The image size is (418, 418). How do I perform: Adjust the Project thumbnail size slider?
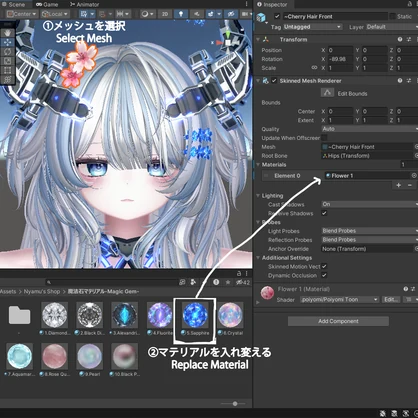(x=234, y=403)
